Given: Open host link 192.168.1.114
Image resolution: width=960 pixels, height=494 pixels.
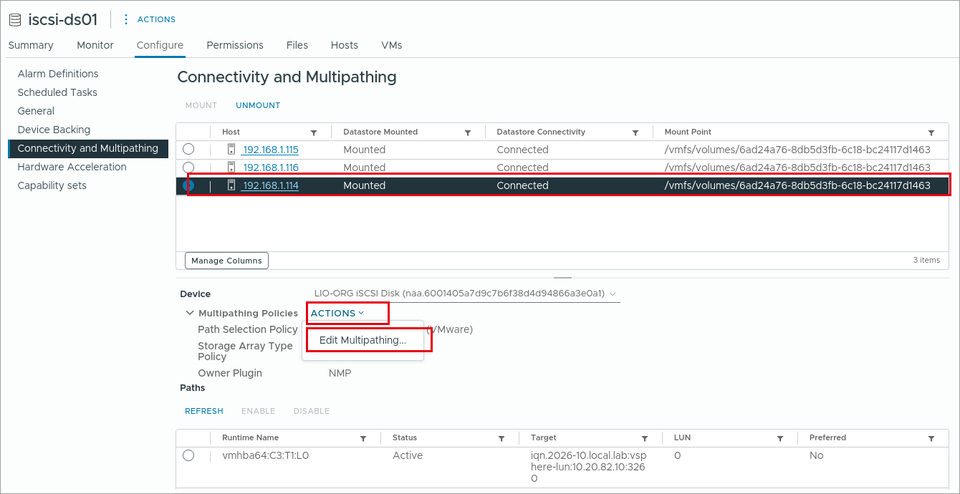Looking at the screenshot, I should pos(270,185).
